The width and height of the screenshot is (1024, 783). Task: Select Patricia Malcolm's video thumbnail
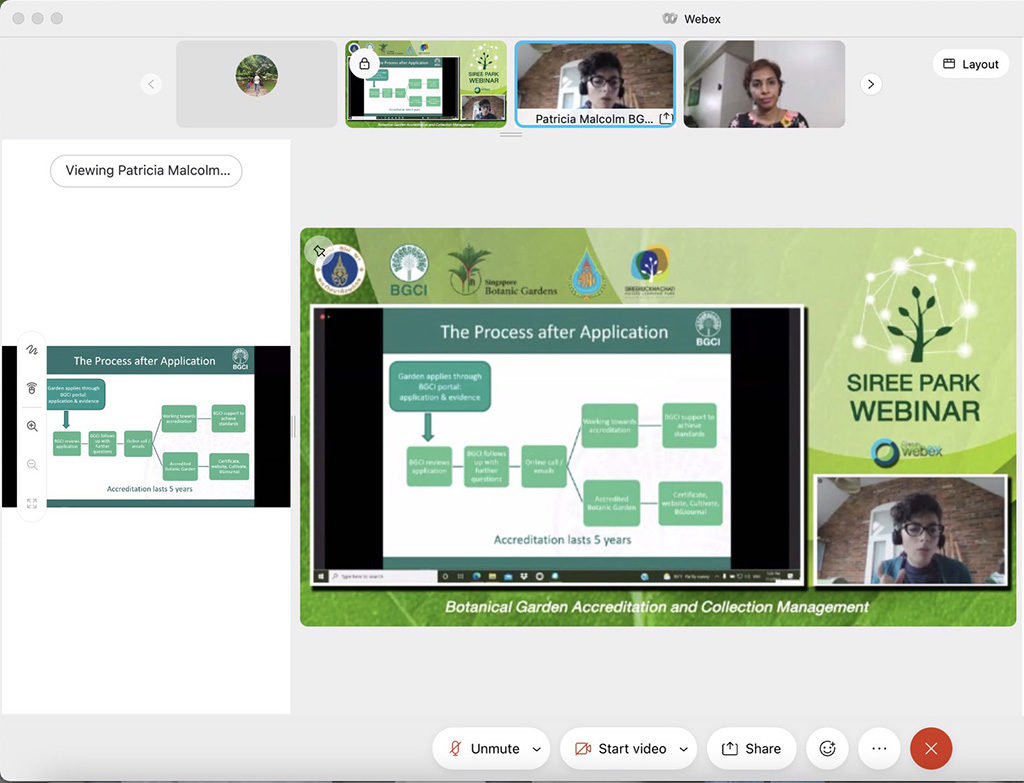pos(595,84)
